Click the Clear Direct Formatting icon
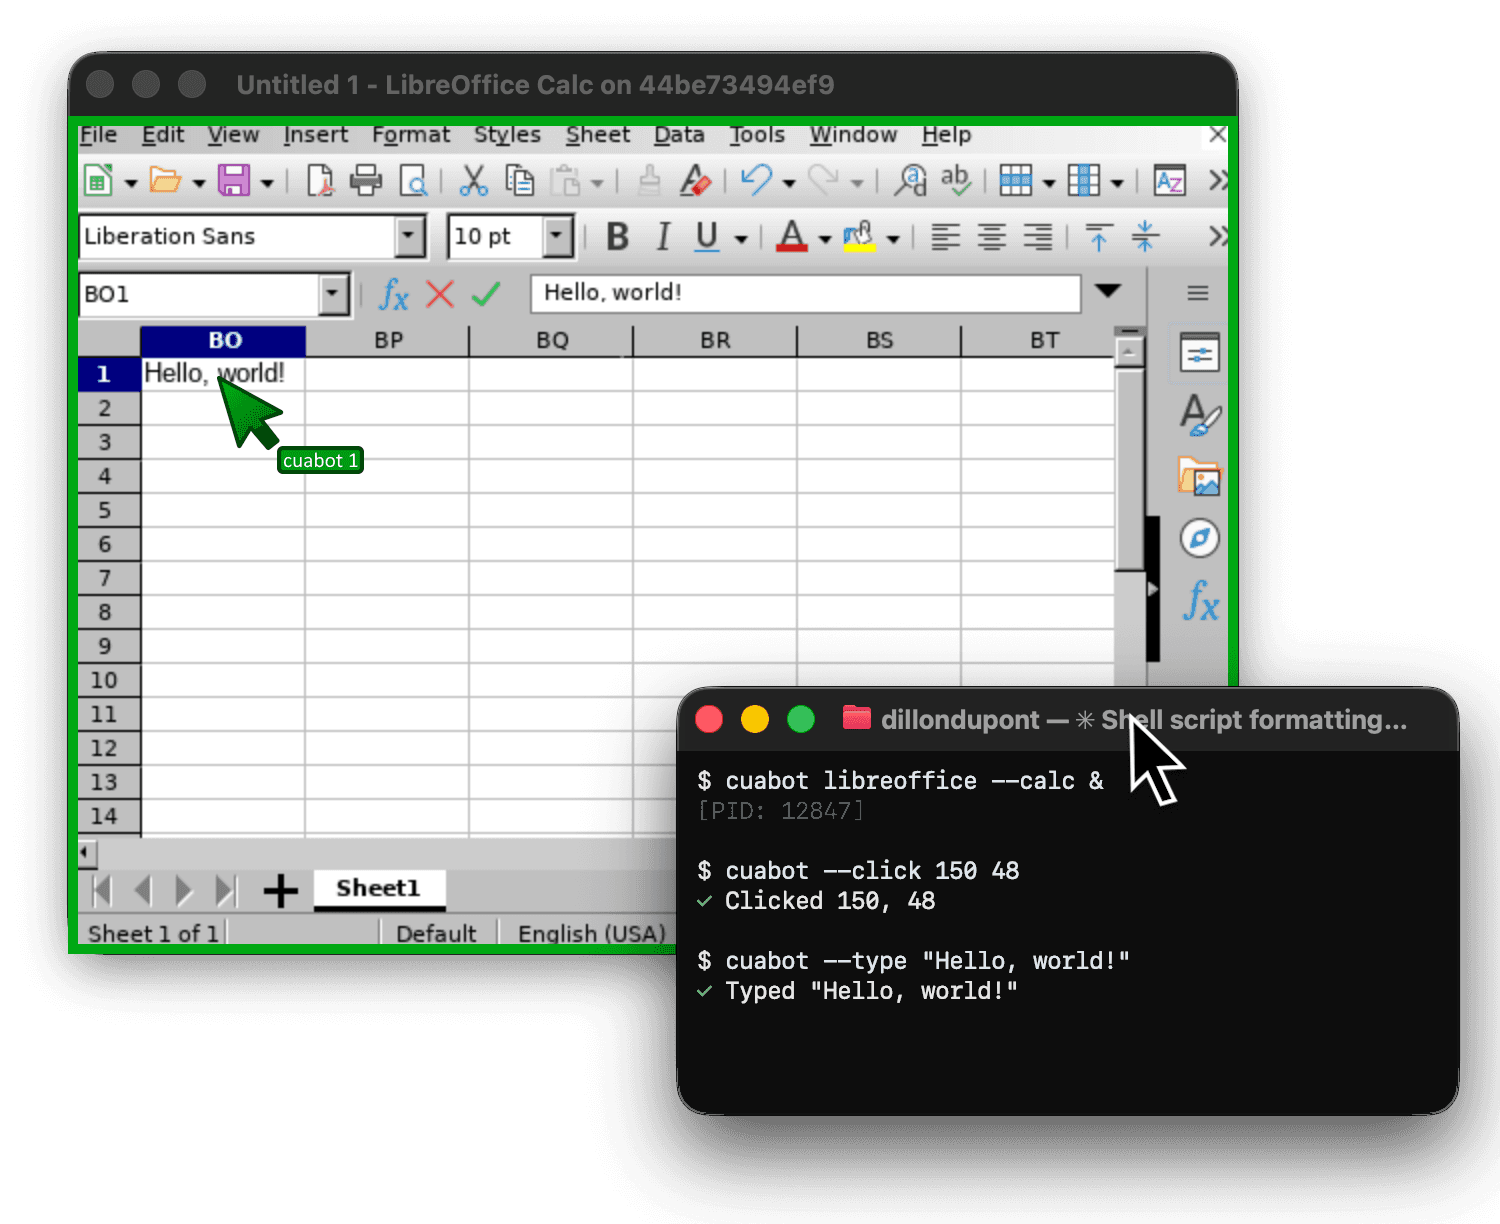This screenshot has height=1224, width=1500. 695,181
